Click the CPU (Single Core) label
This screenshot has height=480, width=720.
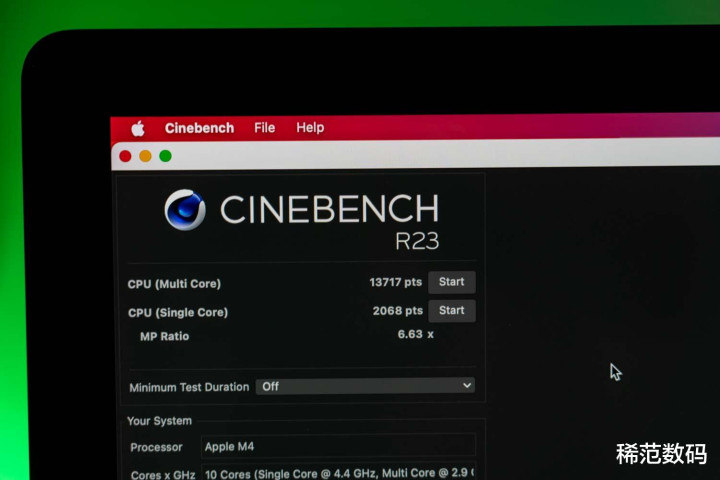178,313
